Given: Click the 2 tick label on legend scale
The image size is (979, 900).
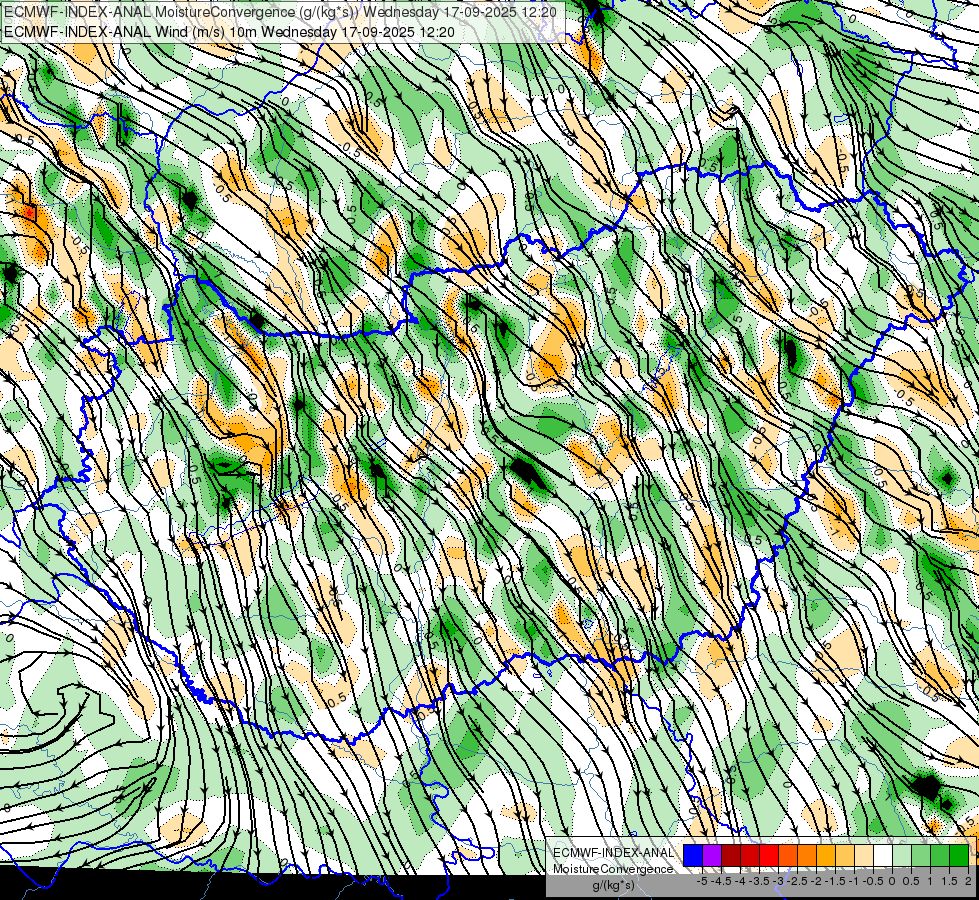Looking at the screenshot, I should 968,882.
